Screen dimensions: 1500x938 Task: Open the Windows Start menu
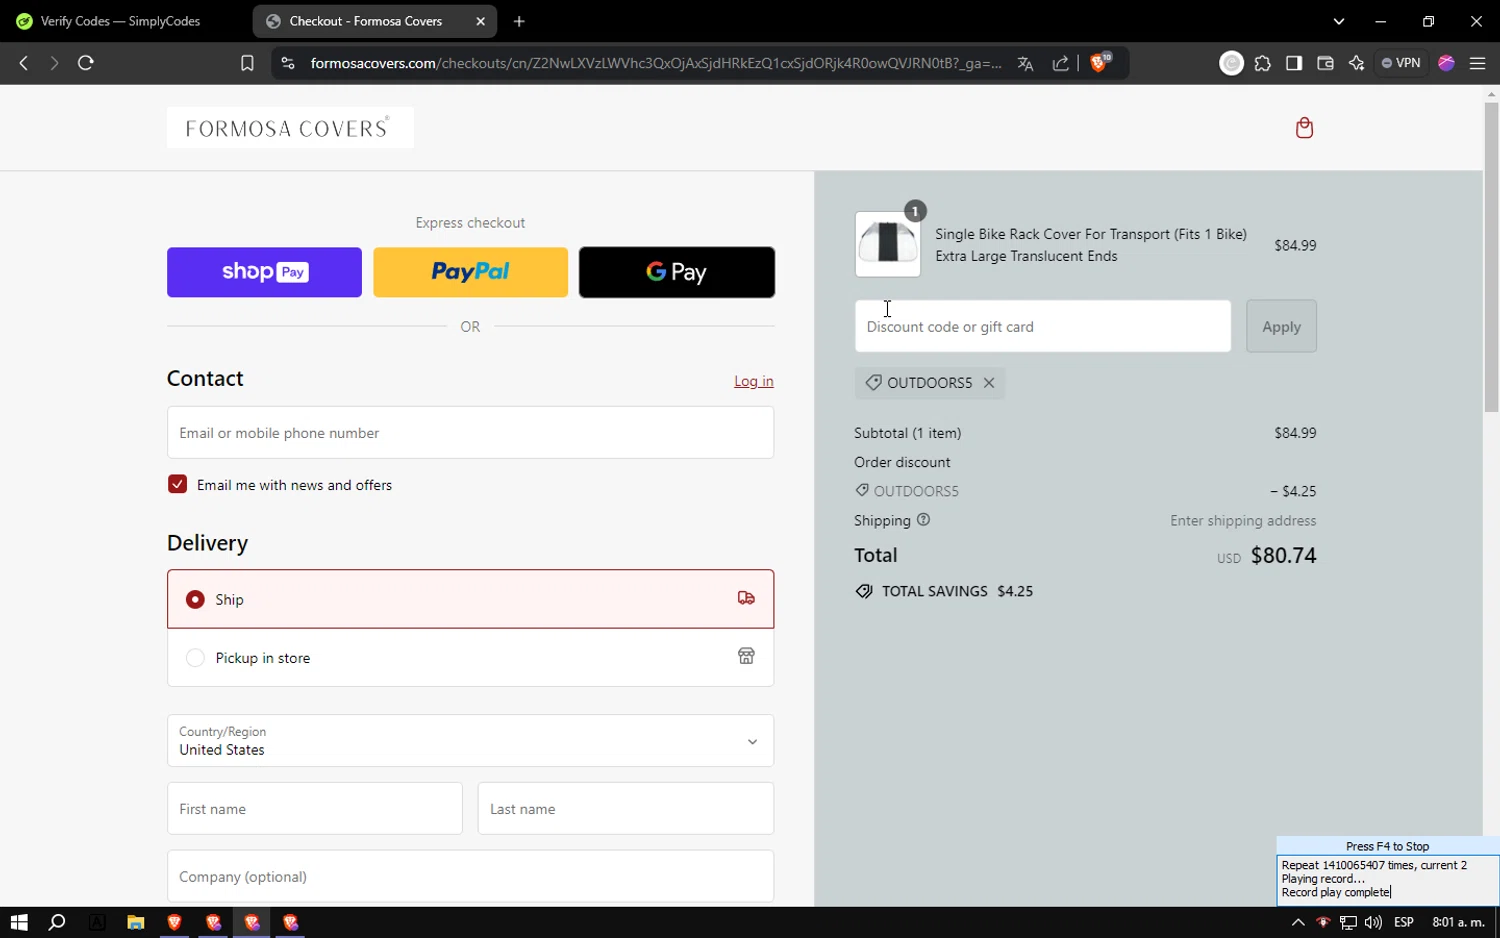click(x=18, y=922)
